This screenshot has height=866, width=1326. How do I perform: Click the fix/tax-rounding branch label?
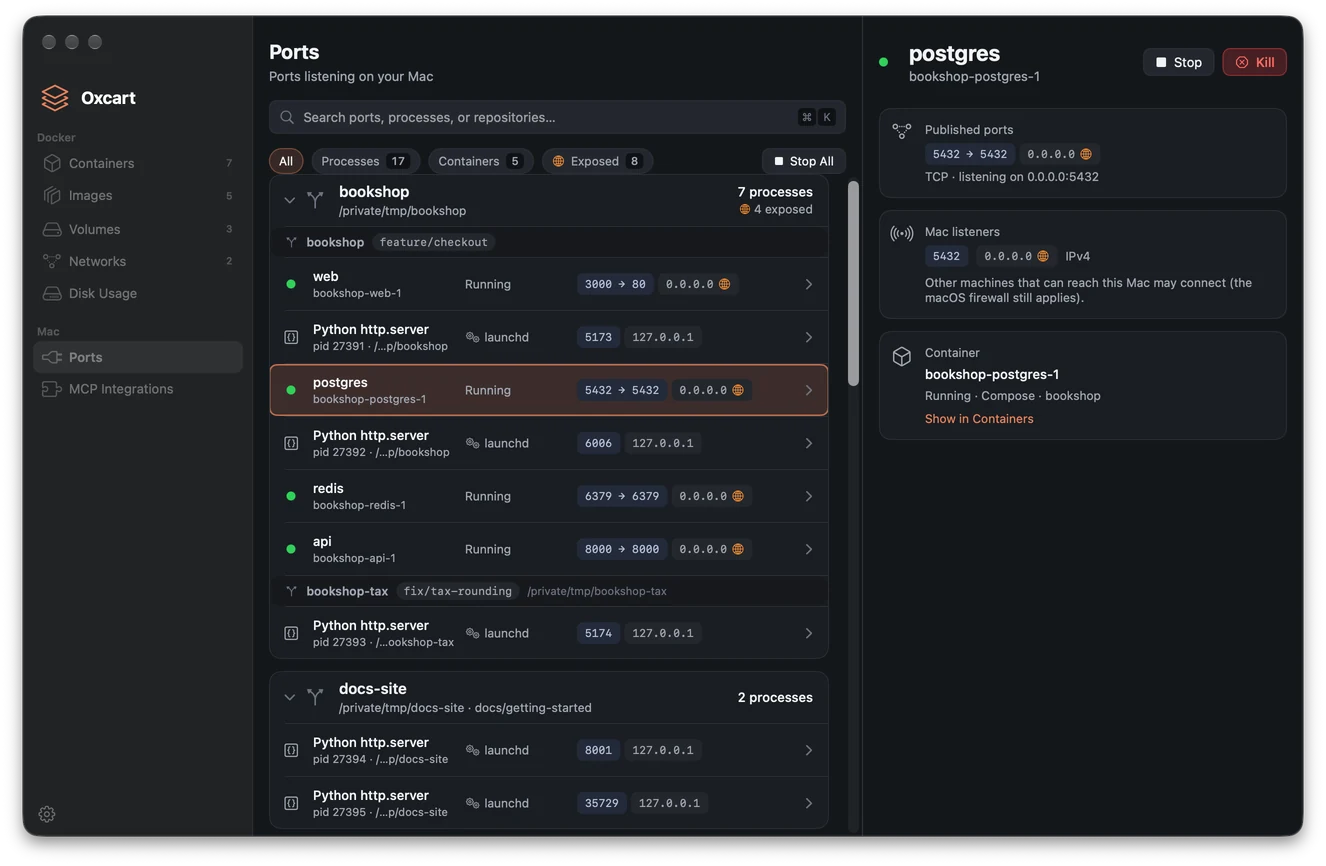458,591
